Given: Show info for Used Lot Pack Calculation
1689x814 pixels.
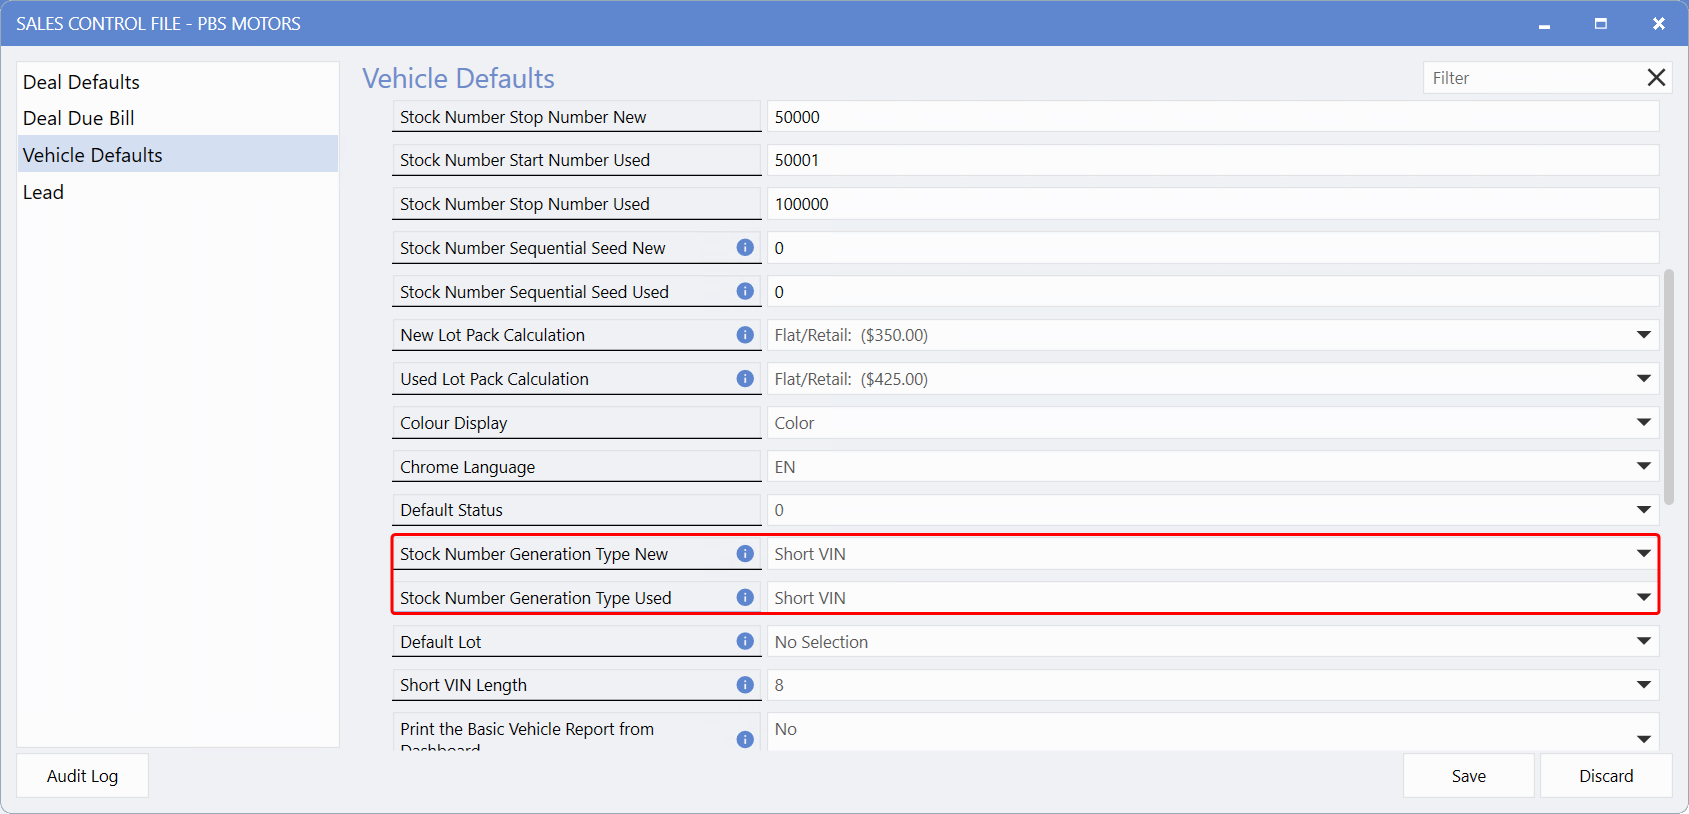Looking at the screenshot, I should pos(745,379).
